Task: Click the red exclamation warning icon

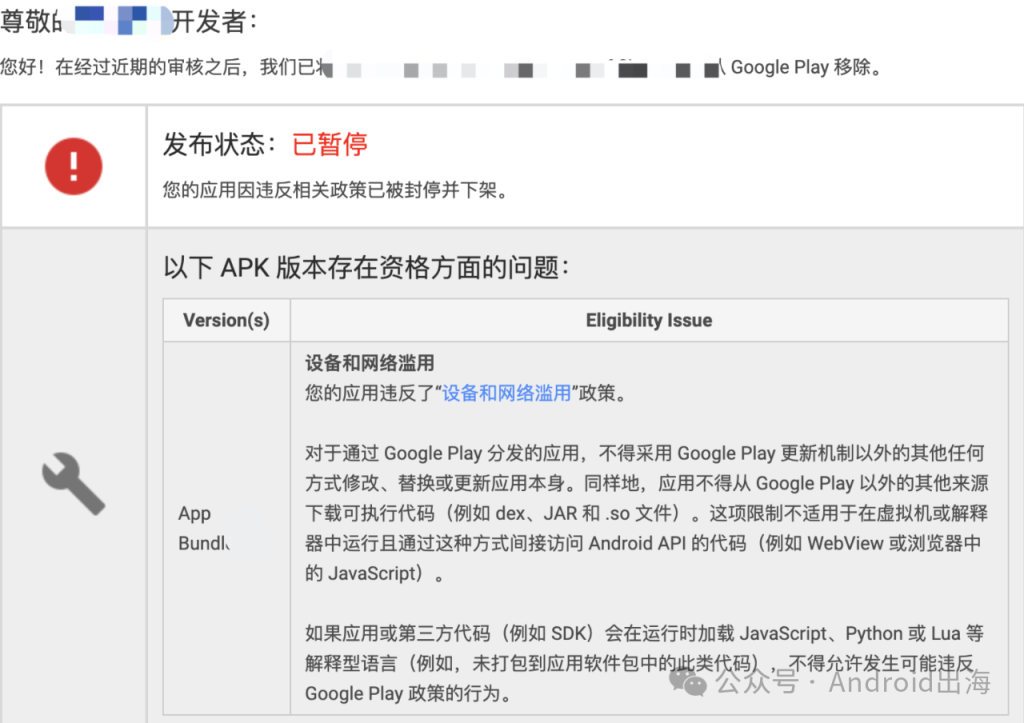Action: click(x=74, y=167)
